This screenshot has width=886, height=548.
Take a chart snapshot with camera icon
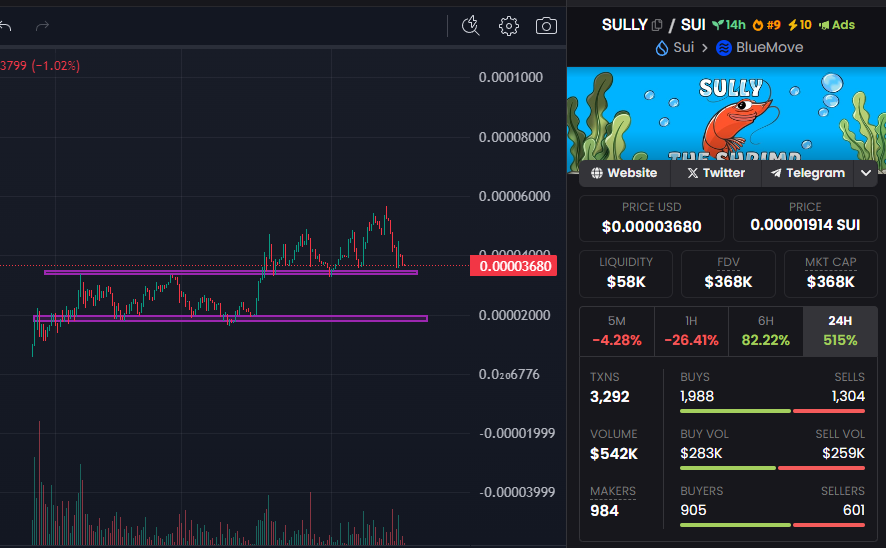[546, 26]
